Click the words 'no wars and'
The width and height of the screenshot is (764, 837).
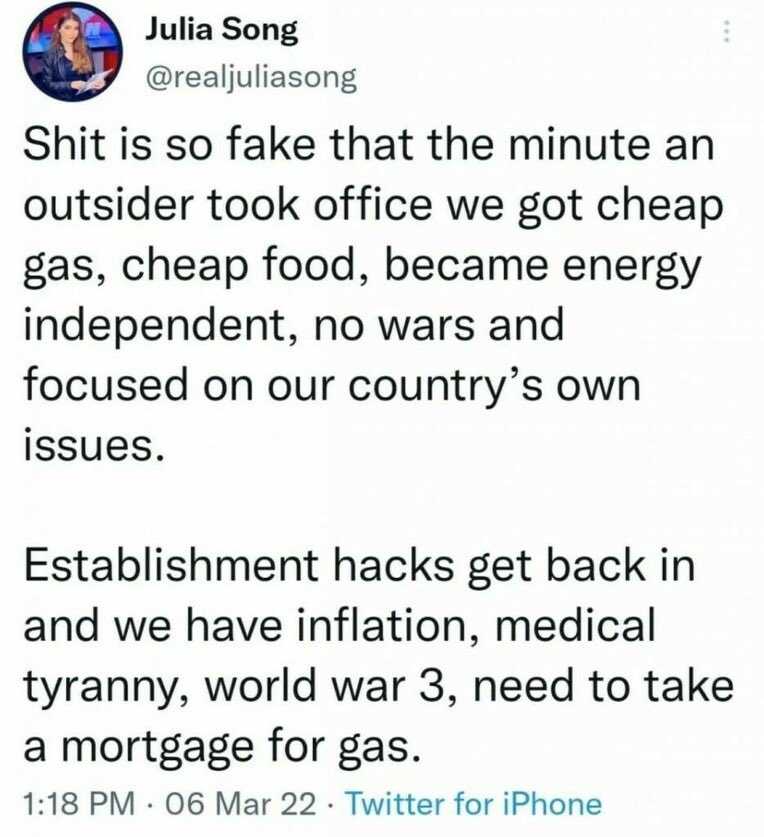click(x=438, y=325)
